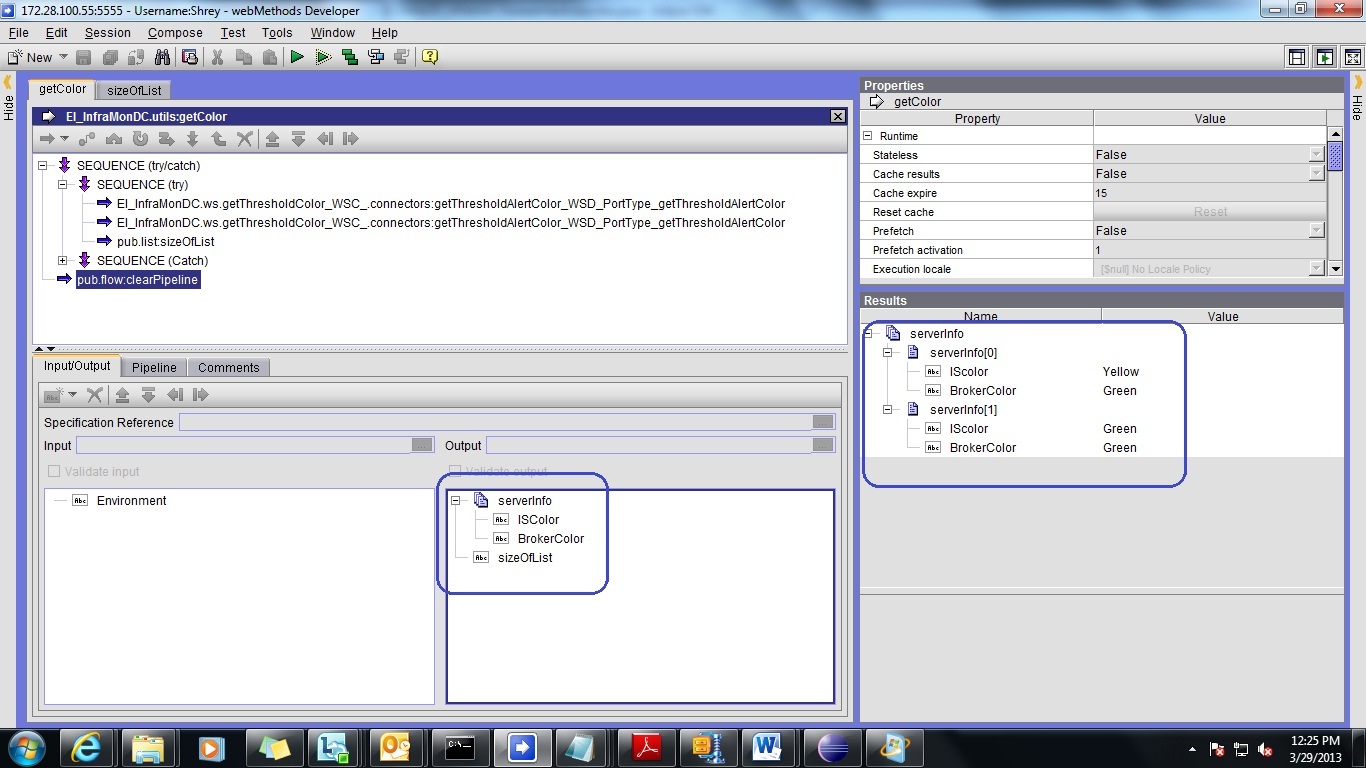Click the yellow Help question-mark icon
Image resolution: width=1366 pixels, height=768 pixels.
(x=430, y=57)
